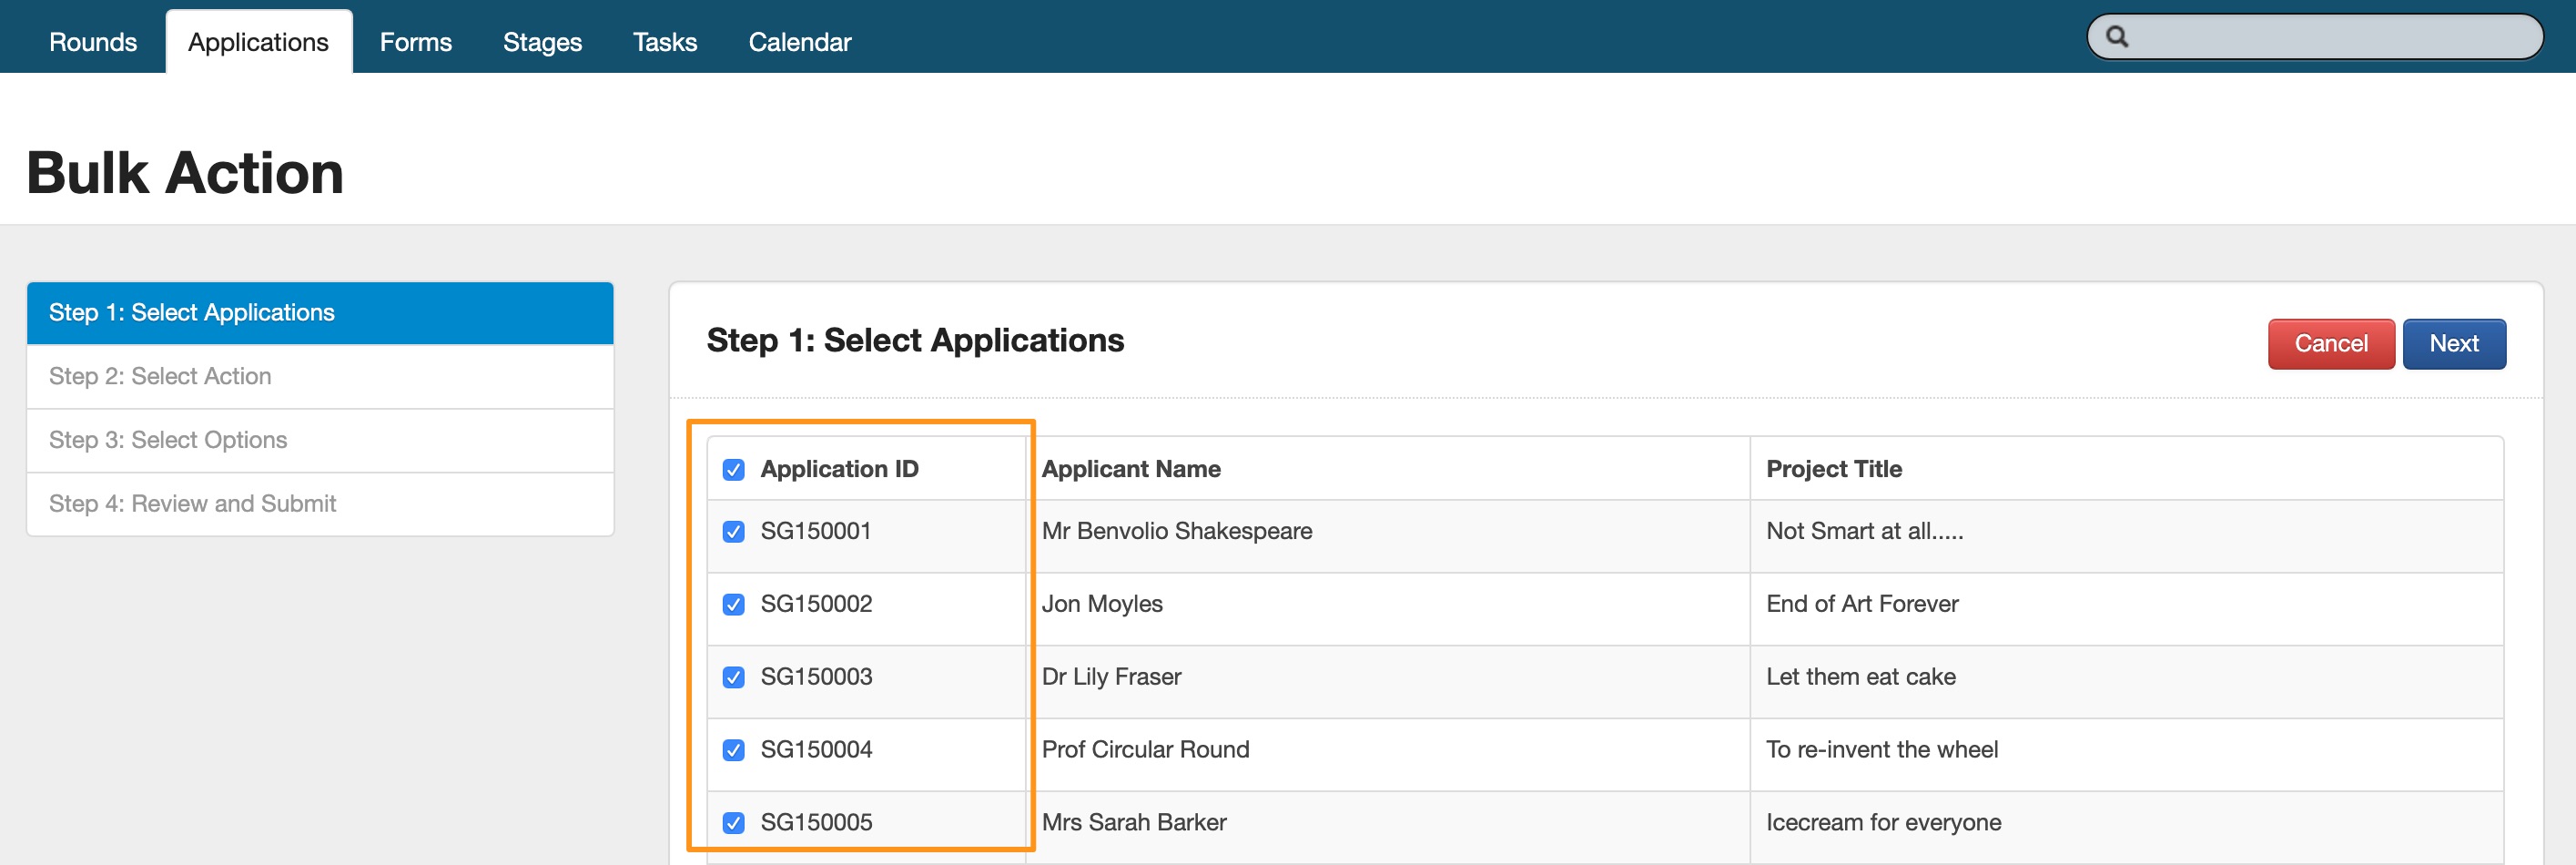2576x865 pixels.
Task: Click the search magnifier icon
Action: [x=2116, y=38]
